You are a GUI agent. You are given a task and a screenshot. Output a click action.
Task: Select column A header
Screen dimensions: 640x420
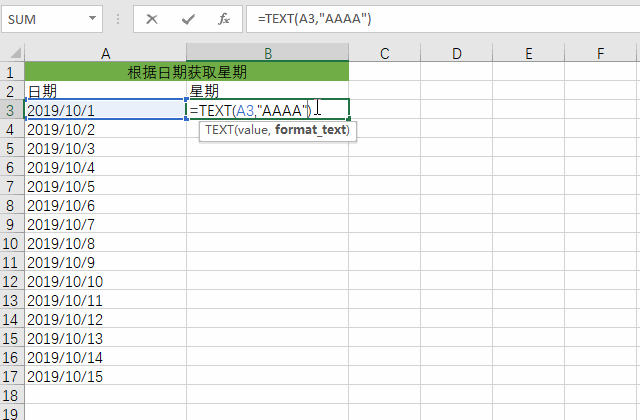pyautogui.click(x=105, y=53)
